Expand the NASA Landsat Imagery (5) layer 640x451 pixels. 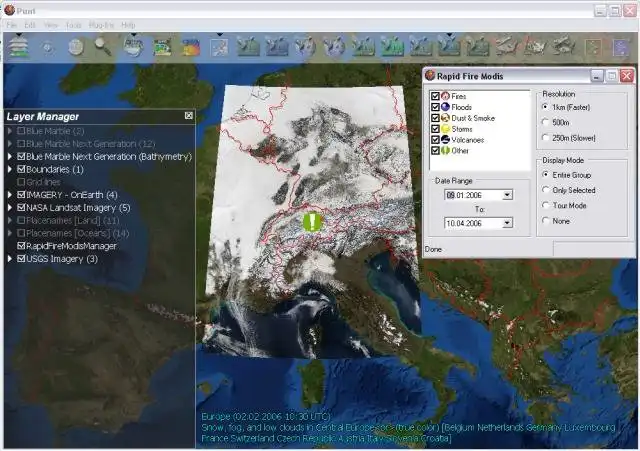pos(10,207)
